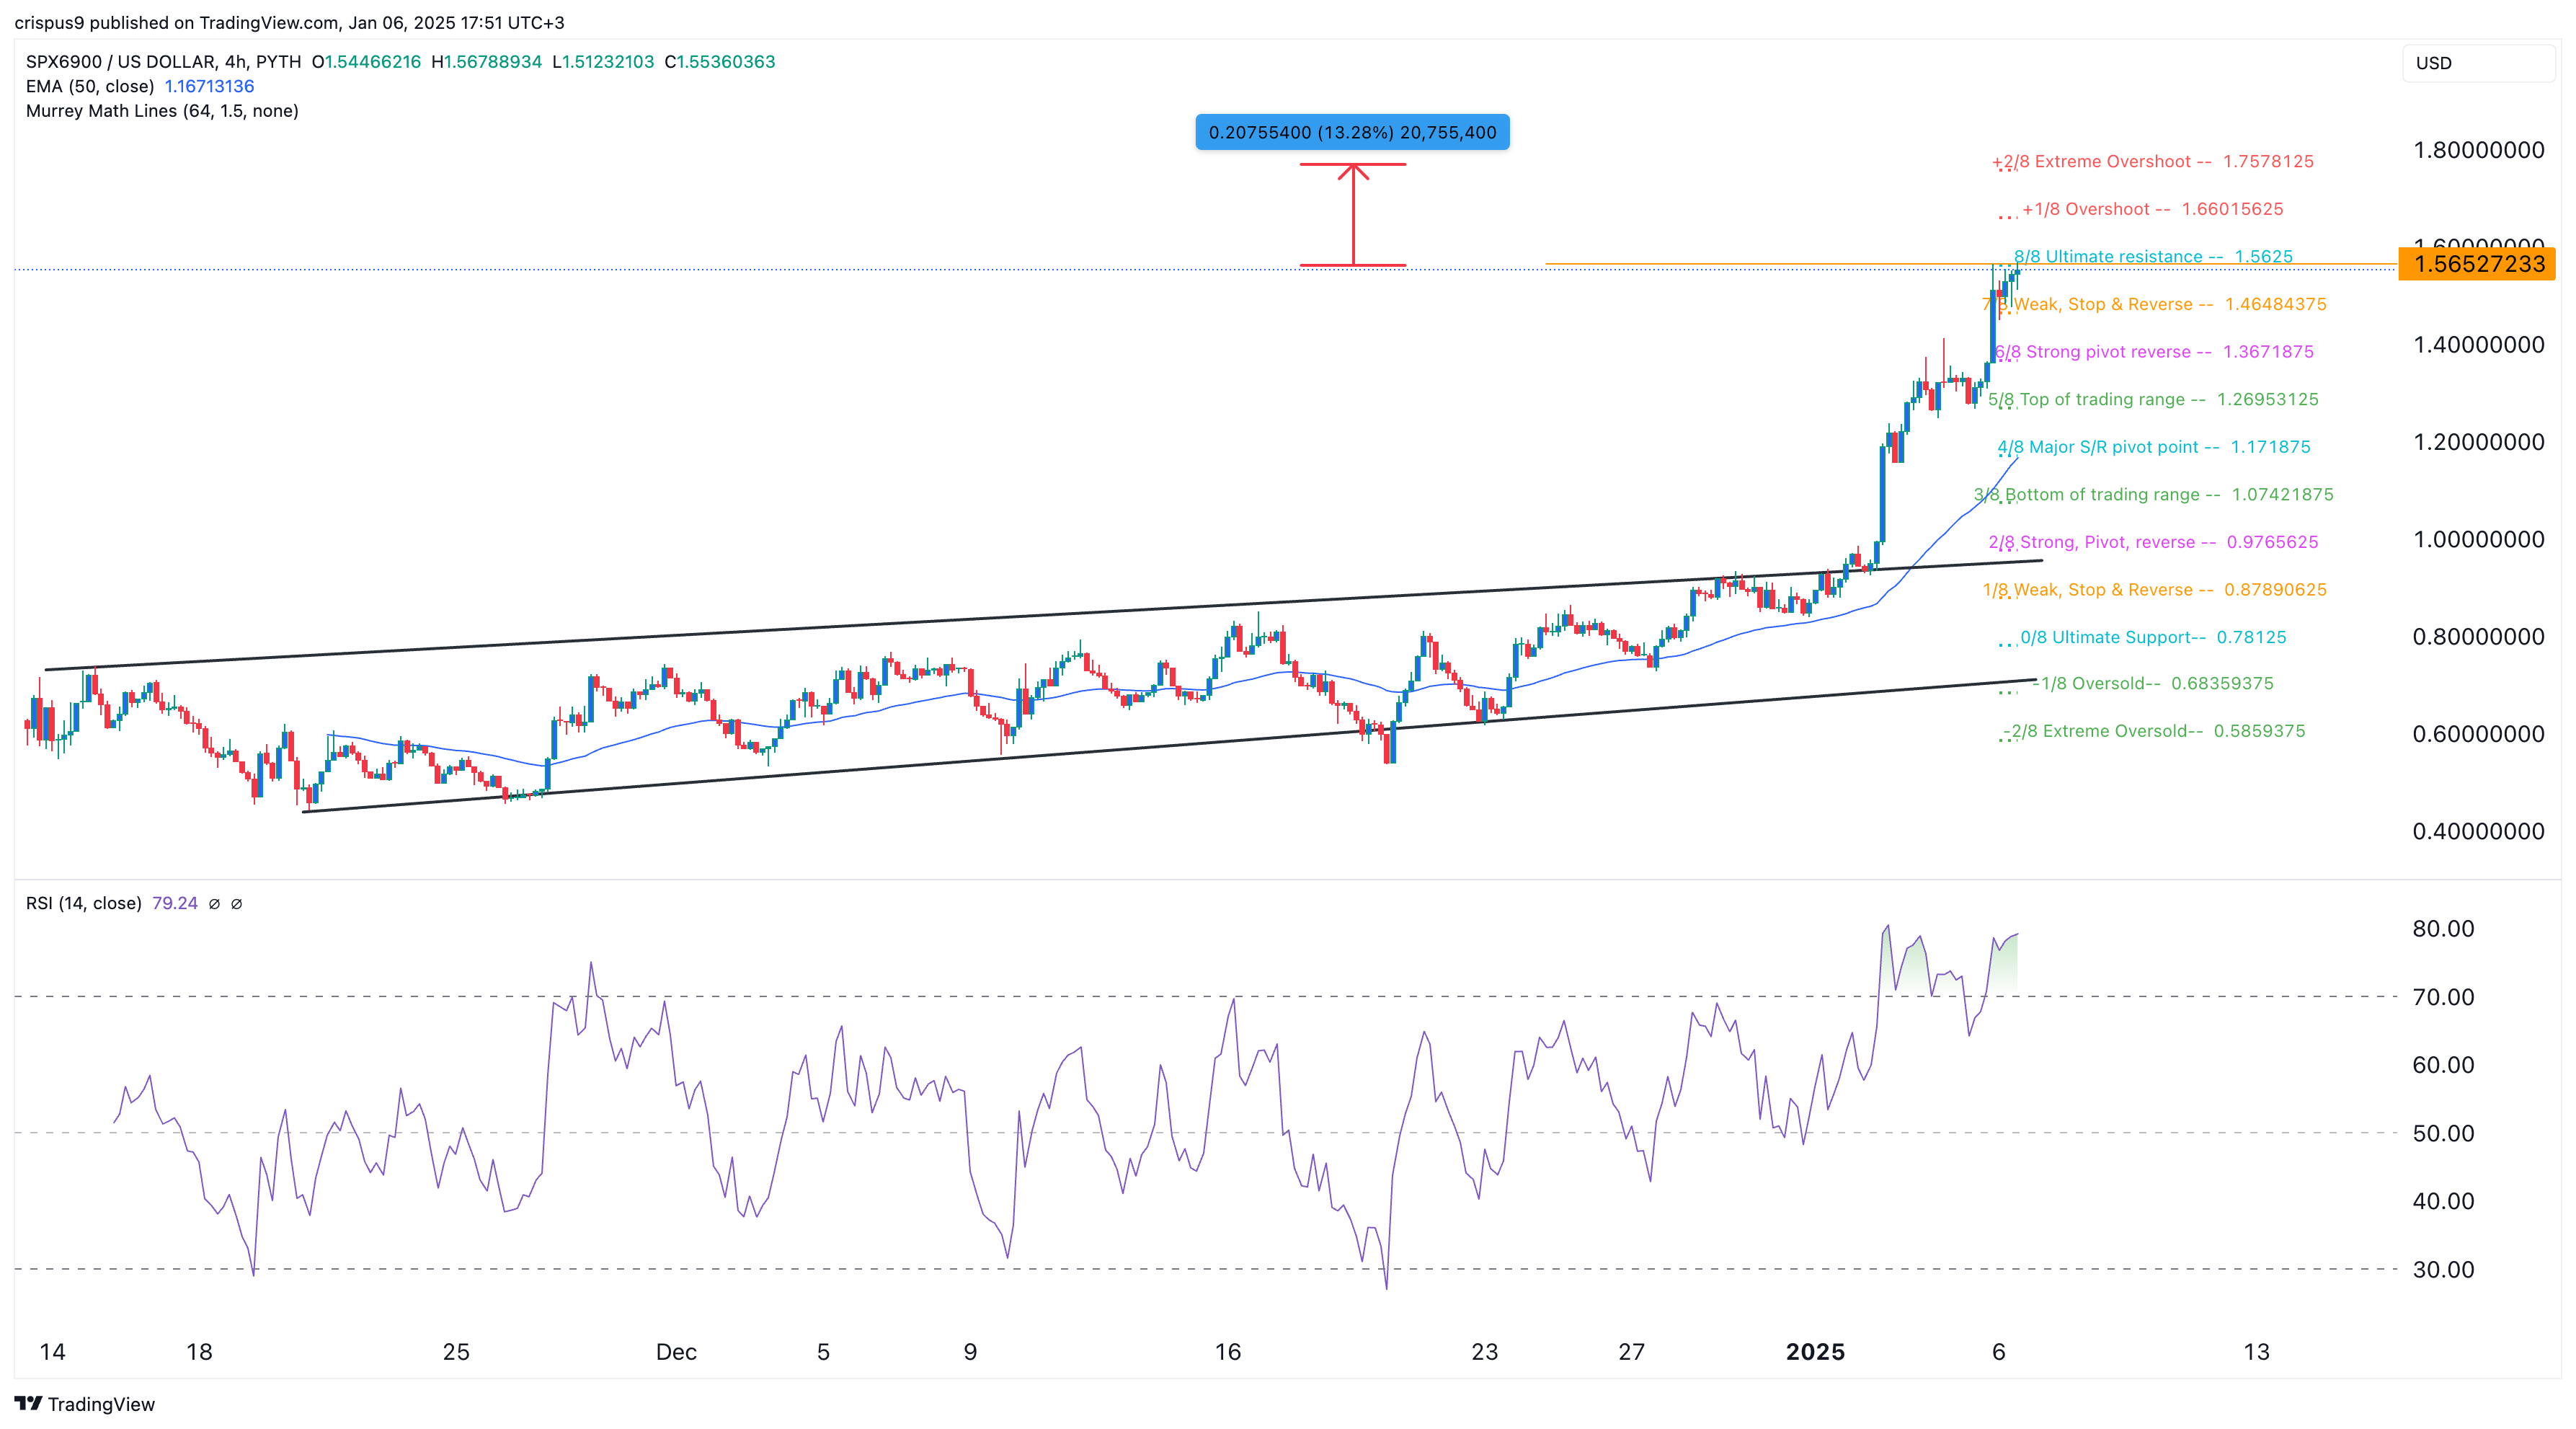The height and width of the screenshot is (1429, 2576).
Task: Click the +2/8 Extreme Overshoot 1.7578125 label
Action: [2152, 162]
